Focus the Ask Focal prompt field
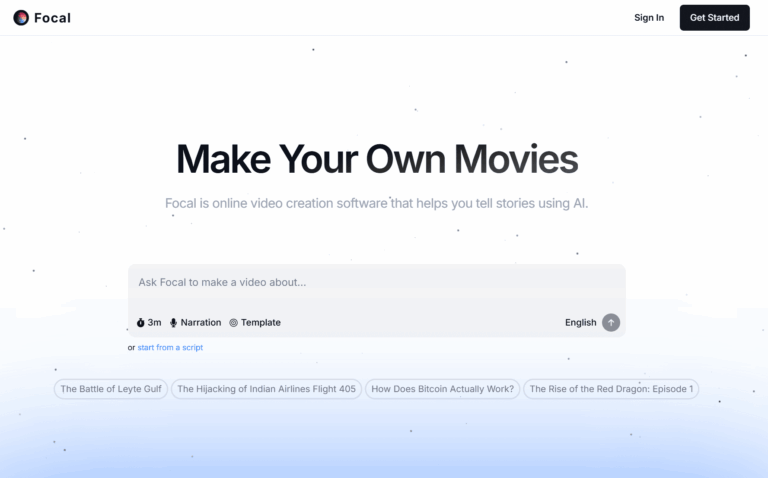This screenshot has height=478, width=768. [376, 283]
